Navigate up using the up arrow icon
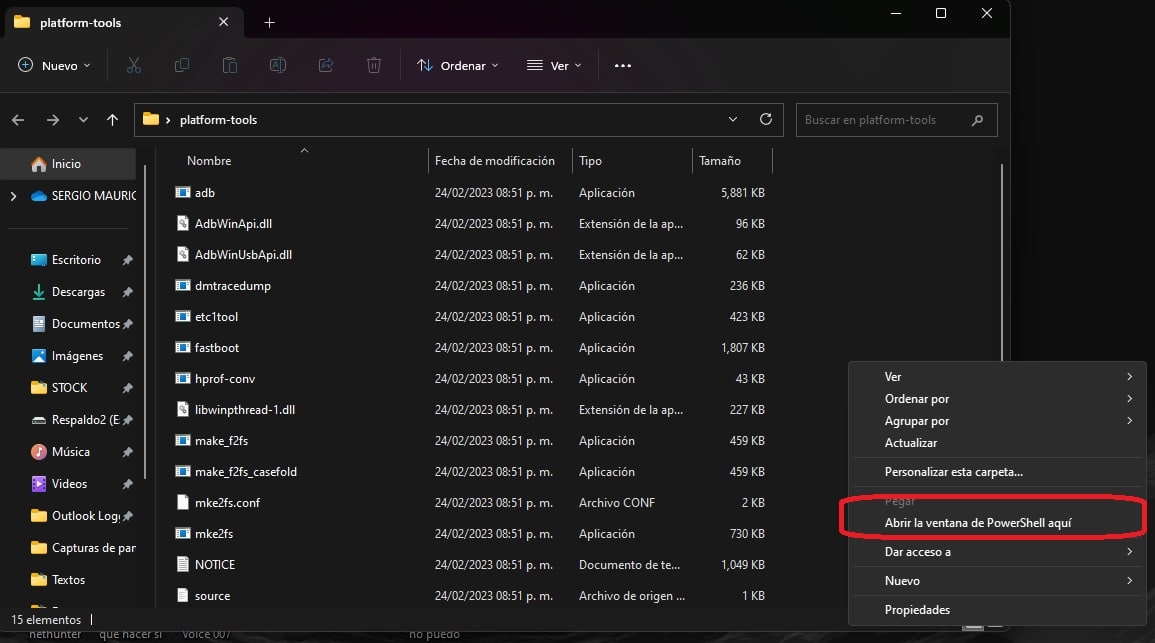 tap(112, 119)
